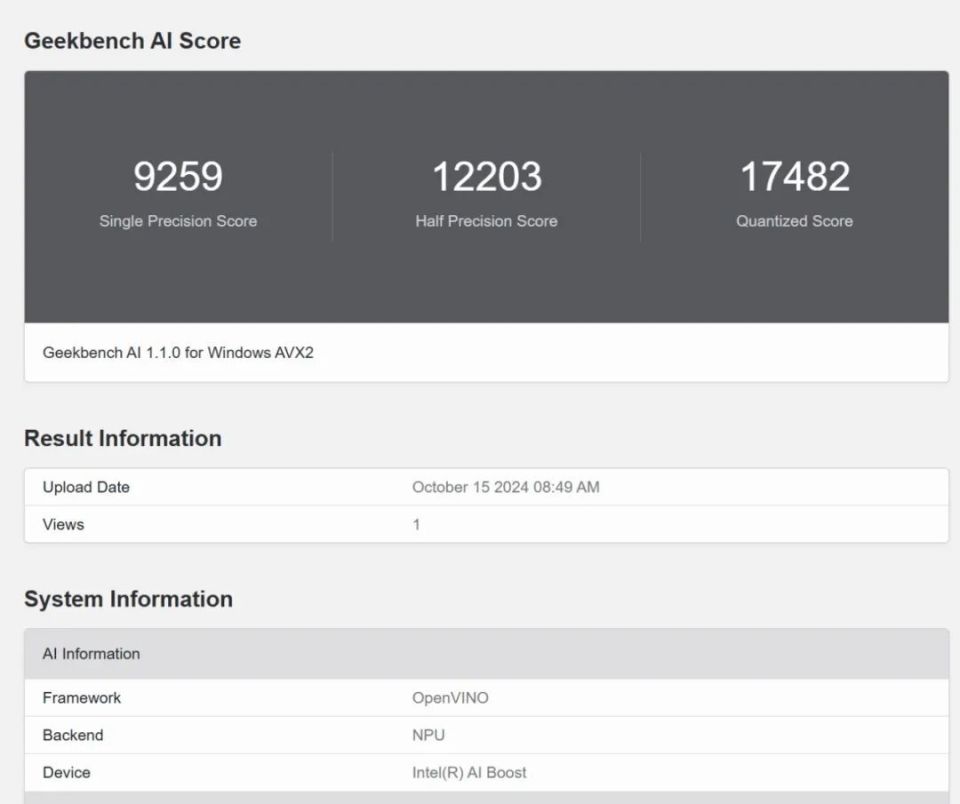Click the Upload Date label

tap(86, 487)
